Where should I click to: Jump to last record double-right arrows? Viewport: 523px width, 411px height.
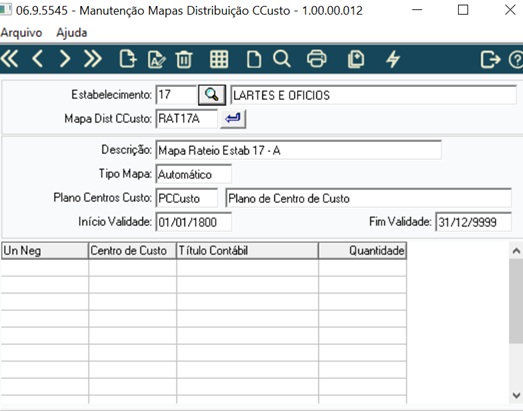click(93, 59)
